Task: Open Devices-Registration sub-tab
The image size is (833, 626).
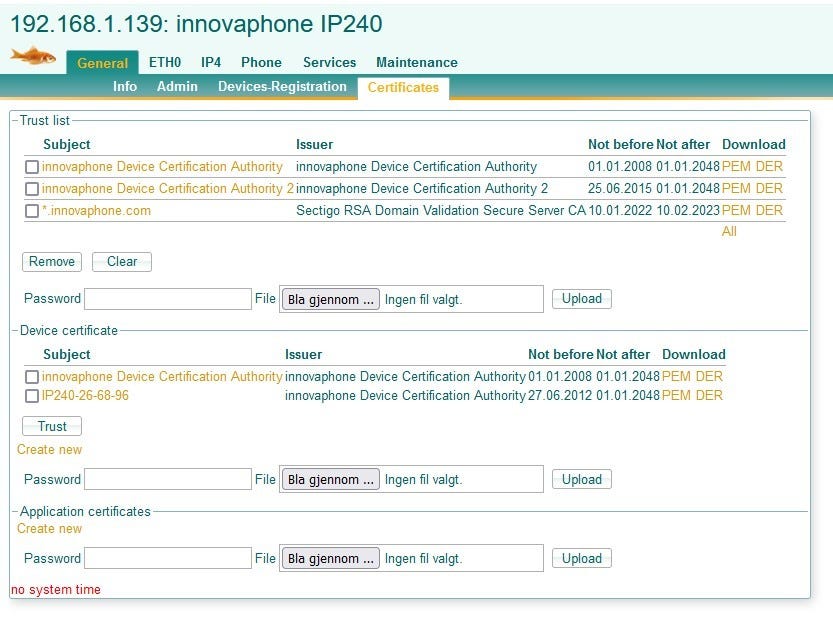Action: point(282,86)
